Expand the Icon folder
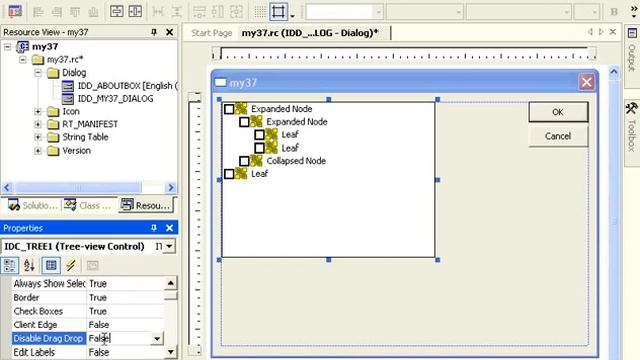 (x=38, y=111)
